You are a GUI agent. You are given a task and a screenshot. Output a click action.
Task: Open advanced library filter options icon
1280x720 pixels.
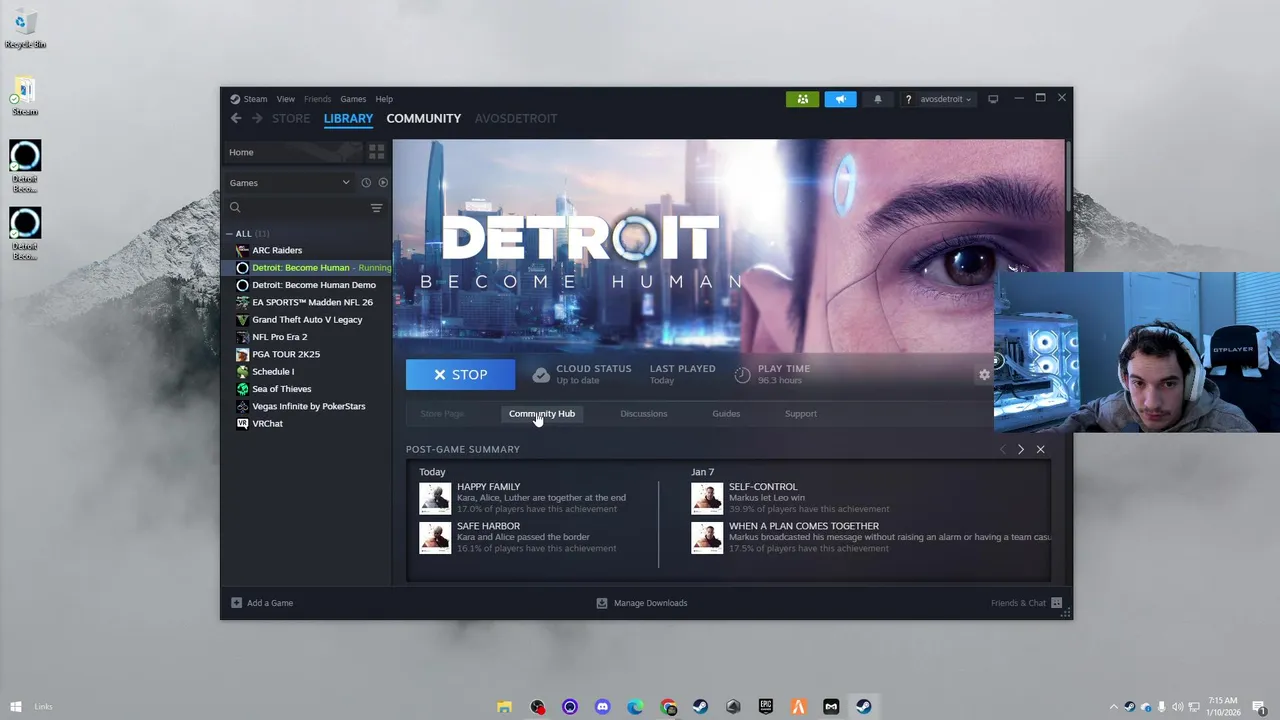(x=376, y=208)
